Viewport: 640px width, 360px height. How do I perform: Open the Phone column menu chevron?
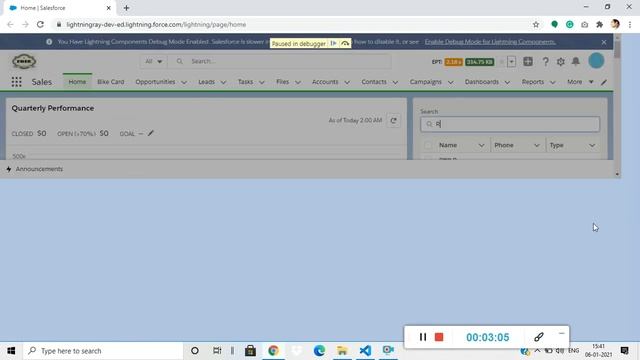point(537,145)
